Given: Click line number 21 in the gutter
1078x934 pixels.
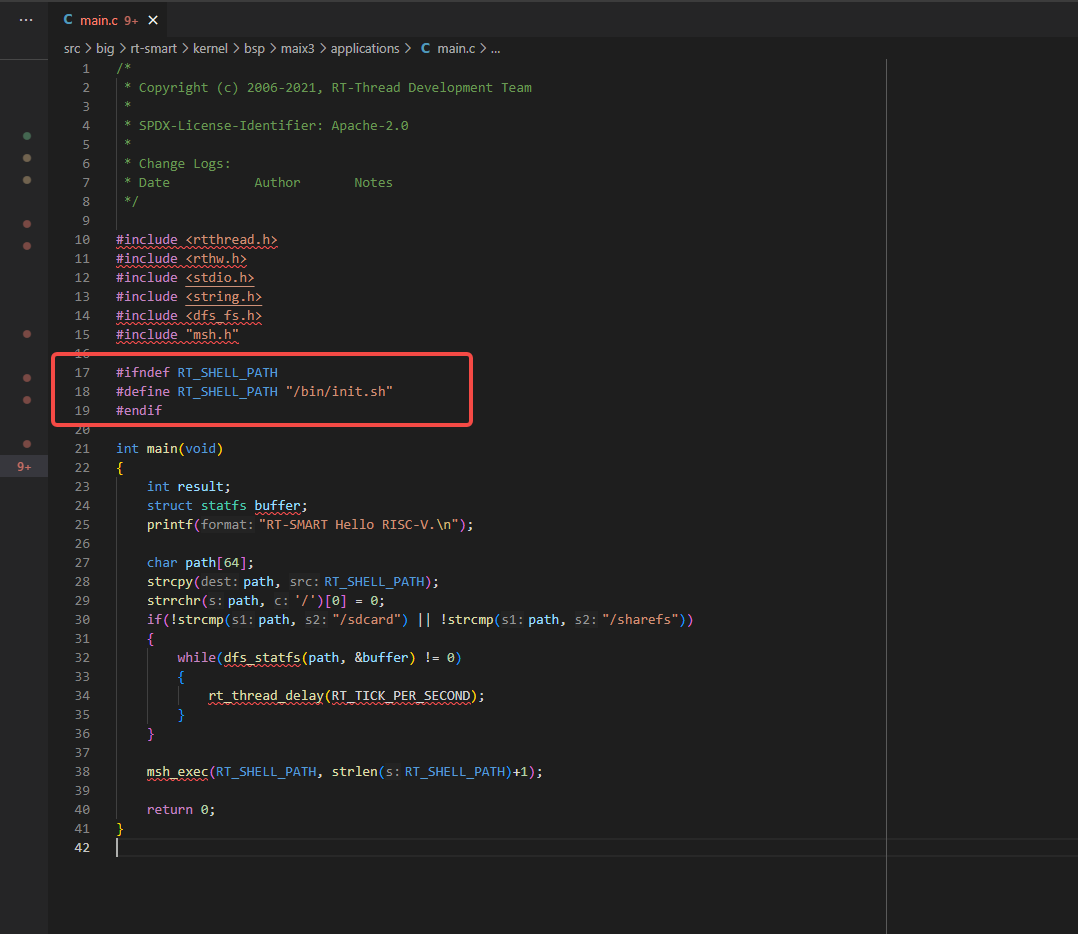Looking at the screenshot, I should [x=82, y=449].
